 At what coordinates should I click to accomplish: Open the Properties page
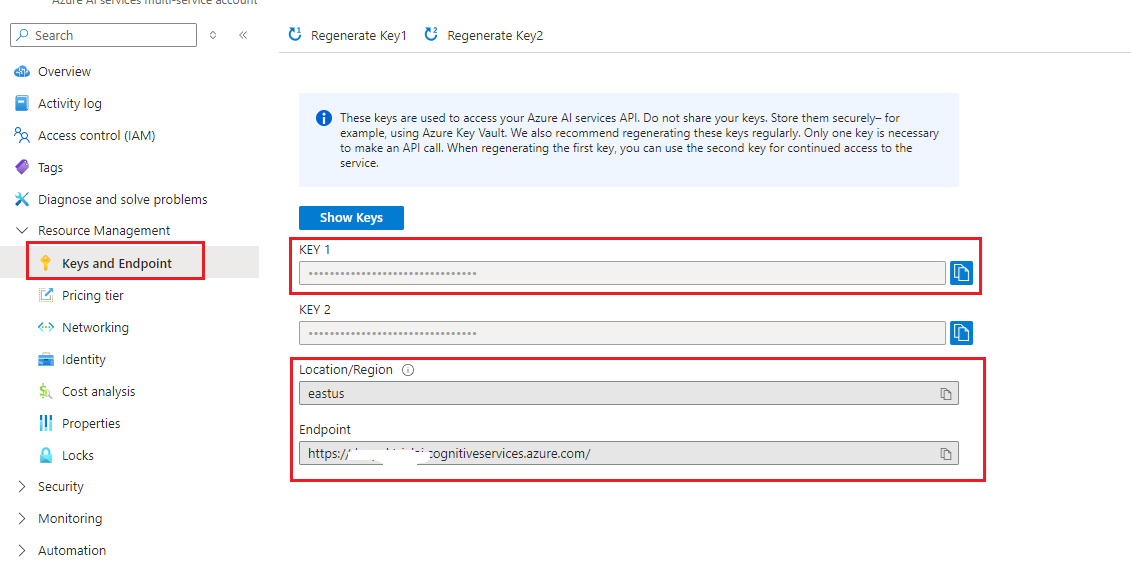click(91, 423)
